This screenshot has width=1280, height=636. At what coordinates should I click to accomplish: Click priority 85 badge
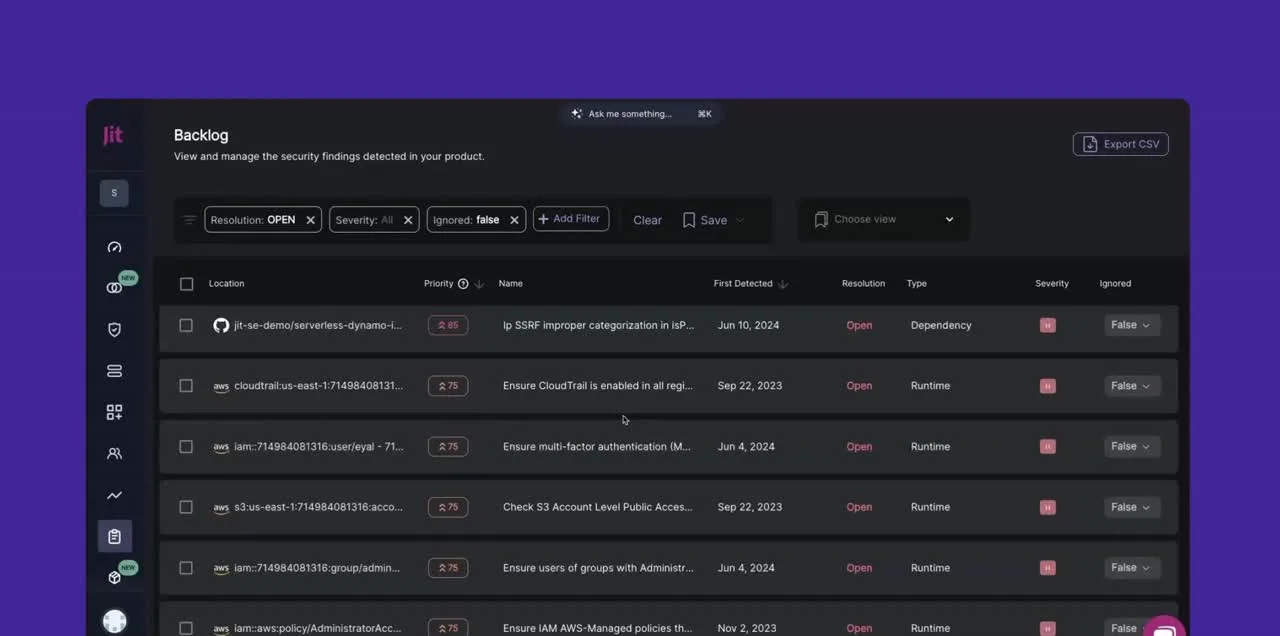448,325
